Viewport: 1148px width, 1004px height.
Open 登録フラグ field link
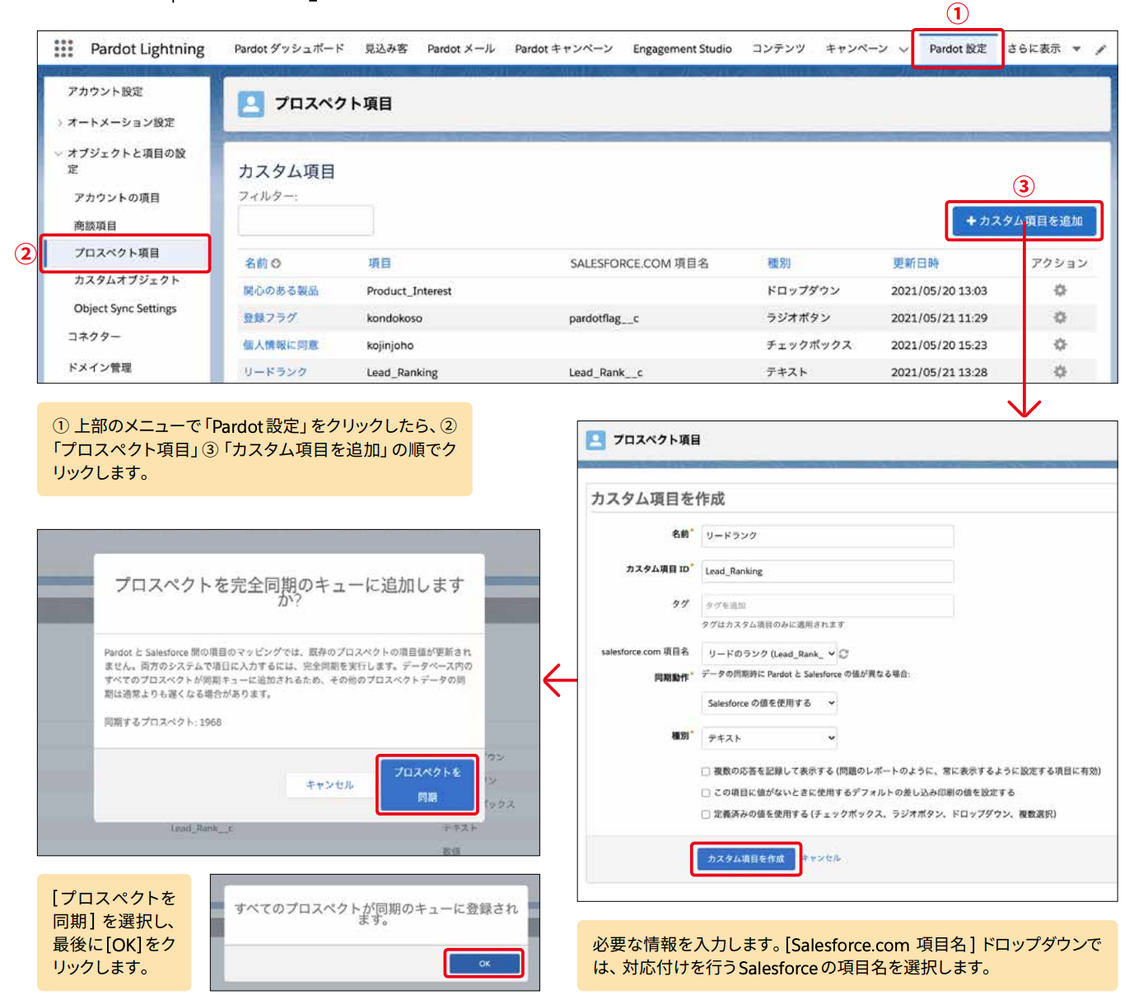tap(269, 318)
